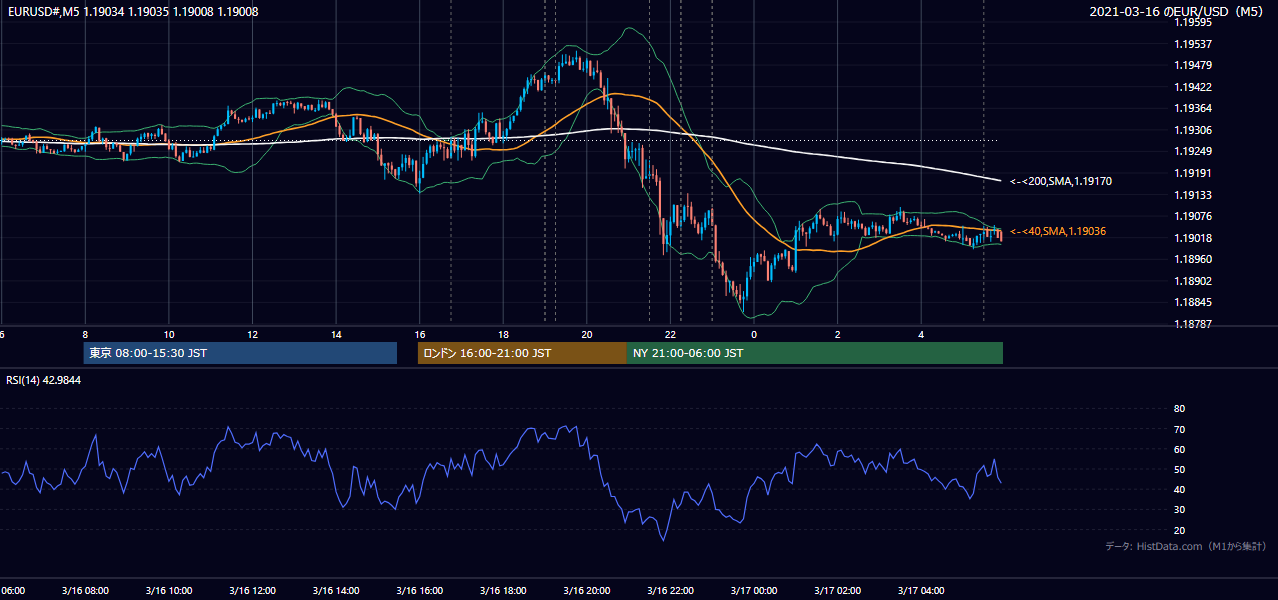1278x600 pixels.
Task: Click price axis value 1.19306
Action: tap(1193, 130)
